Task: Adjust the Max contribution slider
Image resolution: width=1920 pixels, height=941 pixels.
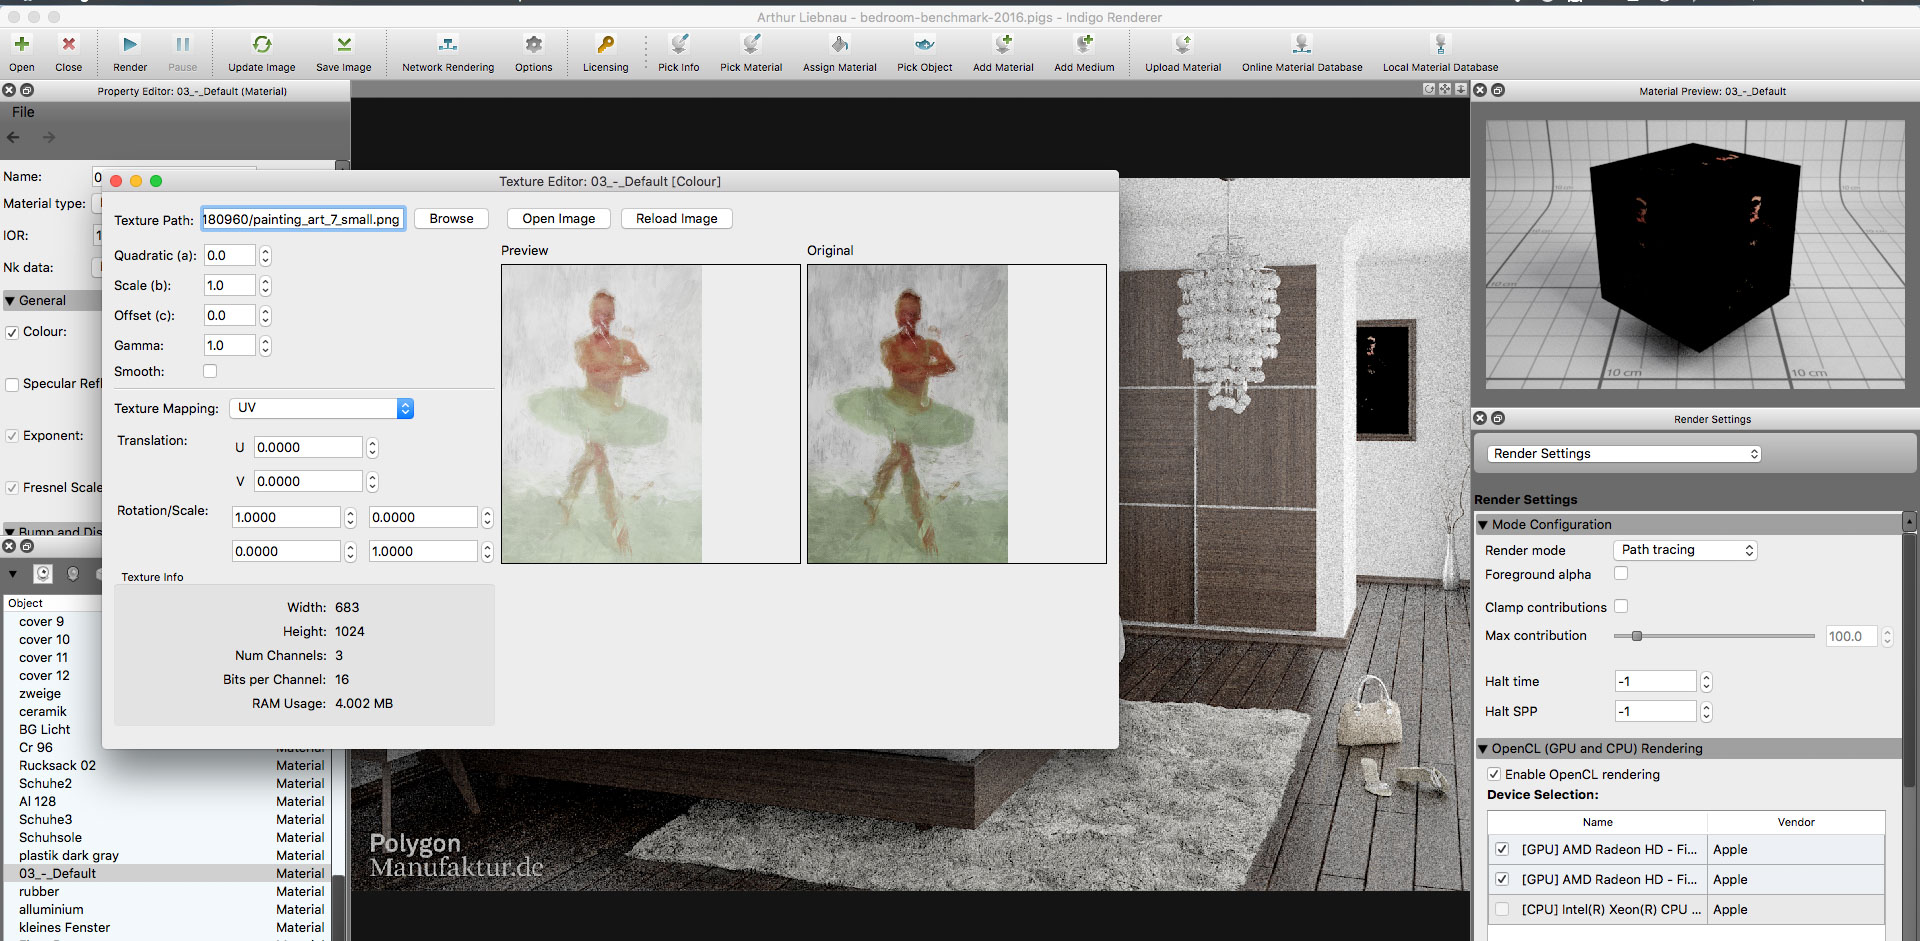Action: click(x=1637, y=636)
